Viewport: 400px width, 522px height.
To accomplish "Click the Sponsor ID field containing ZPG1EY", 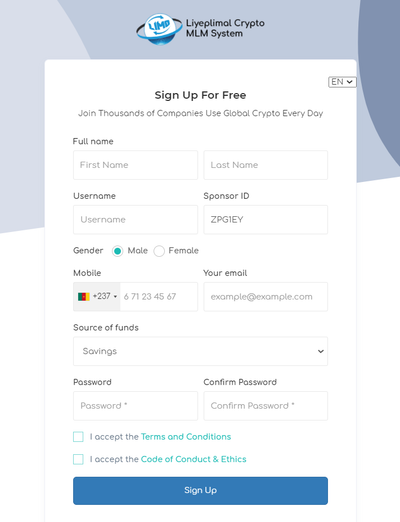I will pyautogui.click(x=266, y=219).
